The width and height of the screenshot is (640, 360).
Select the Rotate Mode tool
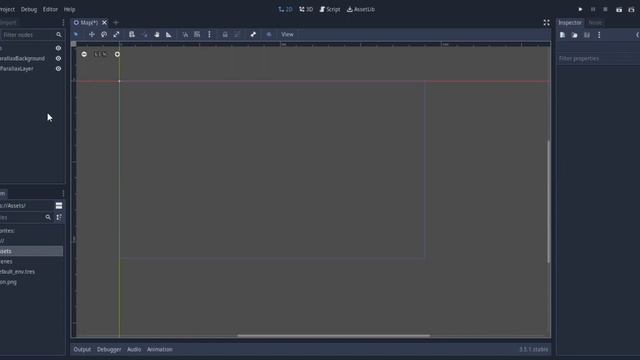tap(104, 35)
